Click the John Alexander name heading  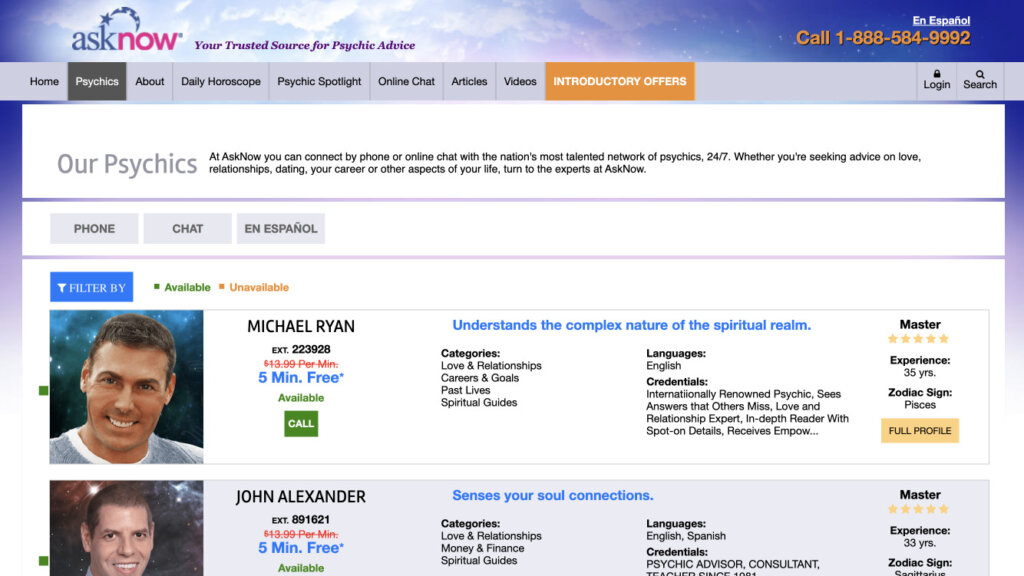pyautogui.click(x=301, y=497)
